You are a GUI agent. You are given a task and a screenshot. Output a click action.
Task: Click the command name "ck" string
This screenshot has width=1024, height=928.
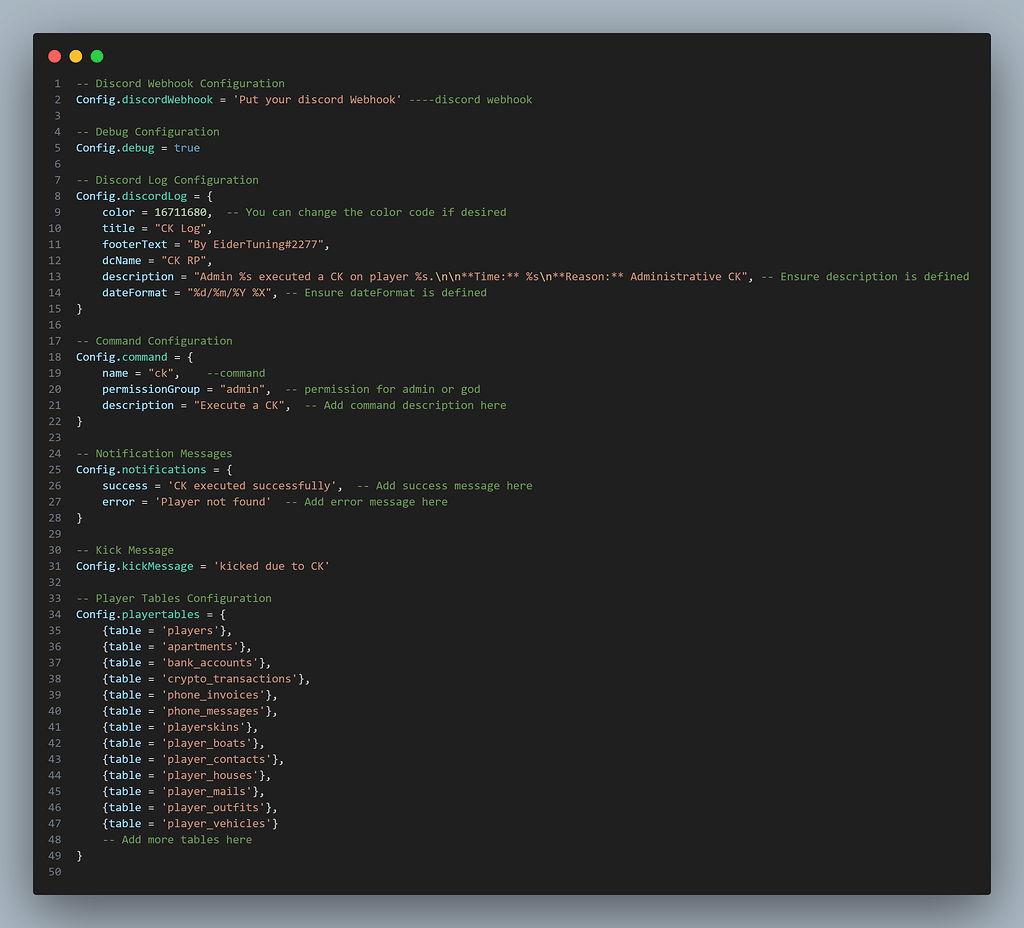163,373
